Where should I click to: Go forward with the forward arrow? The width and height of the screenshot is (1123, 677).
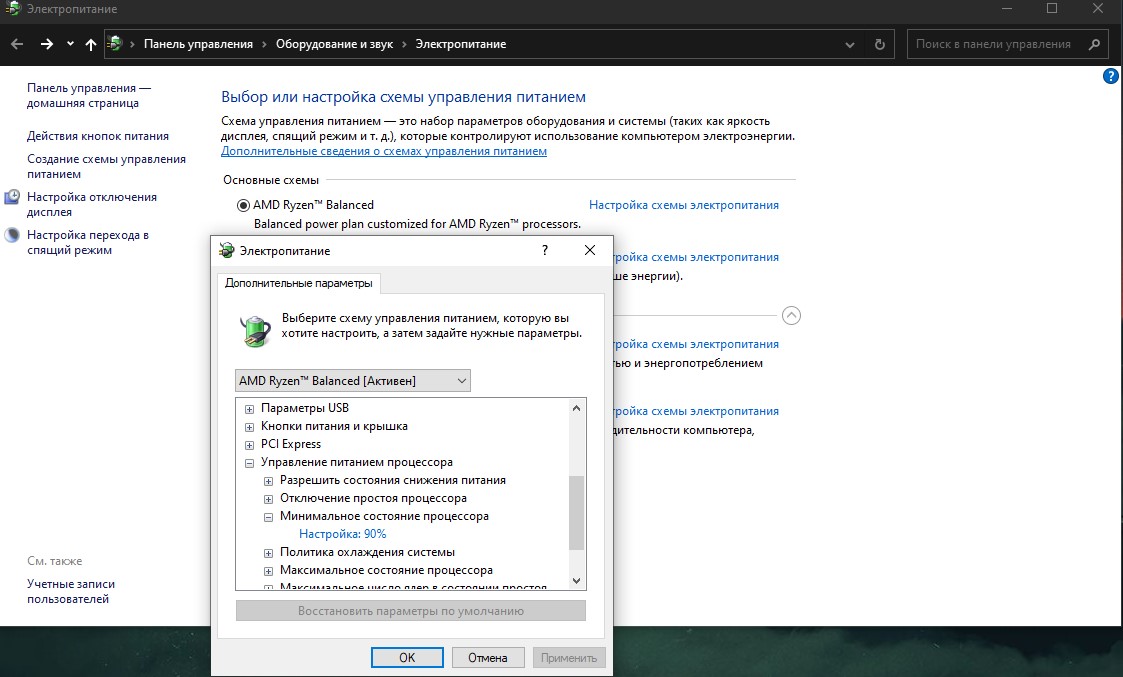(47, 44)
